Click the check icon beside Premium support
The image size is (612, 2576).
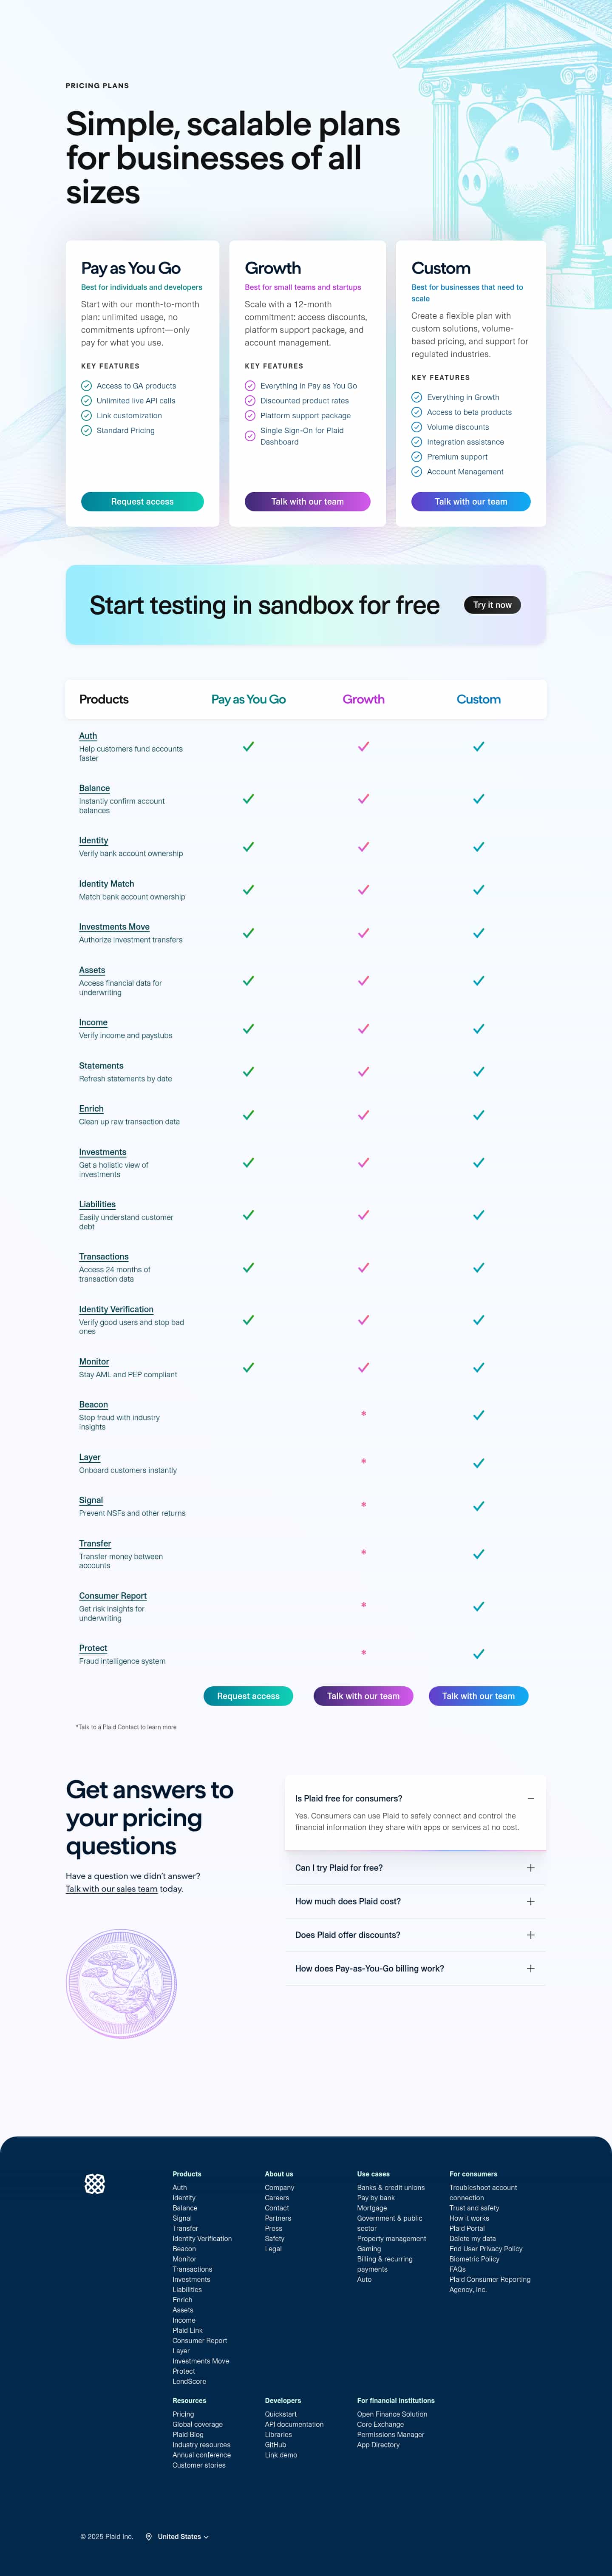click(416, 457)
